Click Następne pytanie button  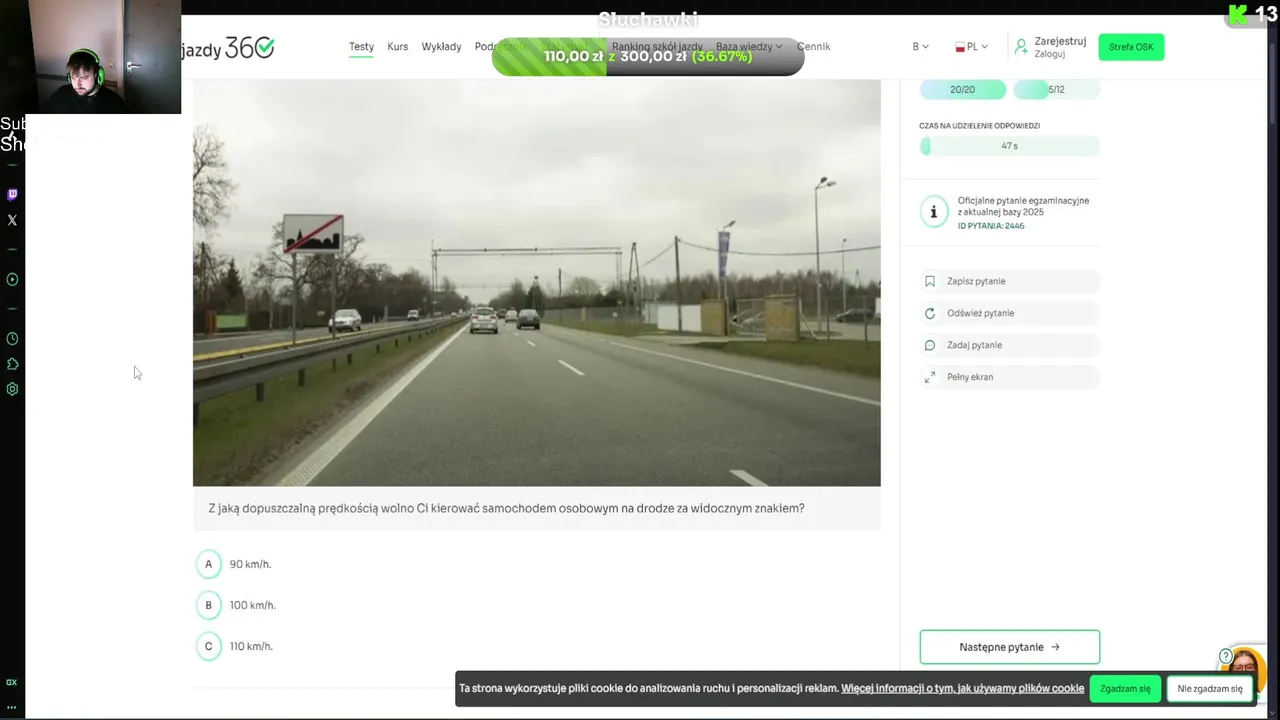click(x=1009, y=647)
